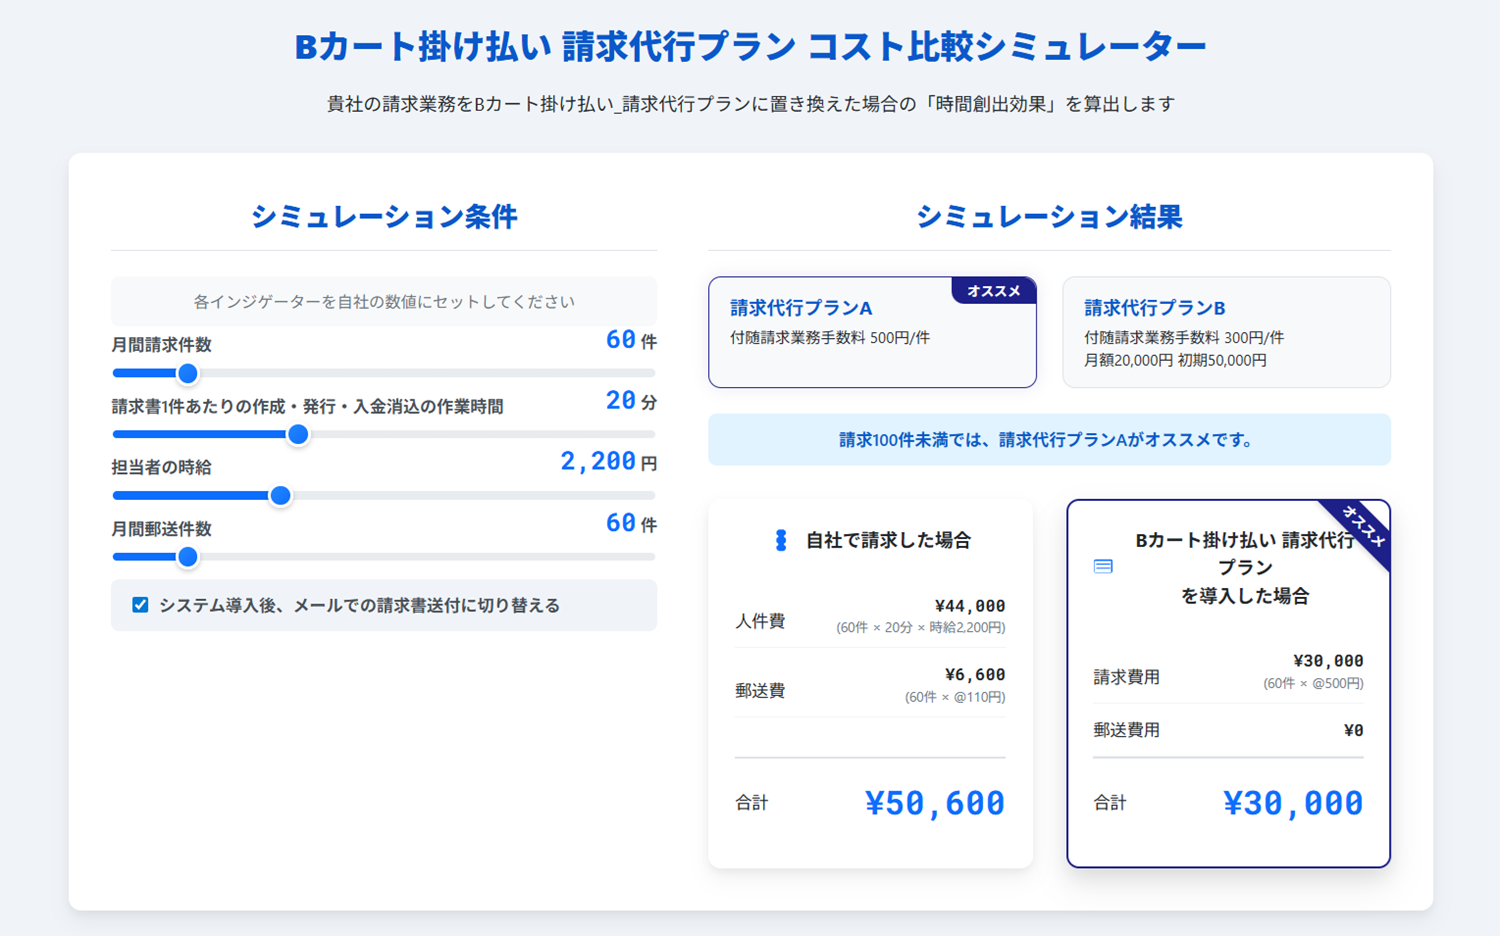This screenshot has height=936, width=1500.
Task: Click the (60件 × 20分 × 時給2,200円) note
Action: pyautogui.click(x=920, y=628)
